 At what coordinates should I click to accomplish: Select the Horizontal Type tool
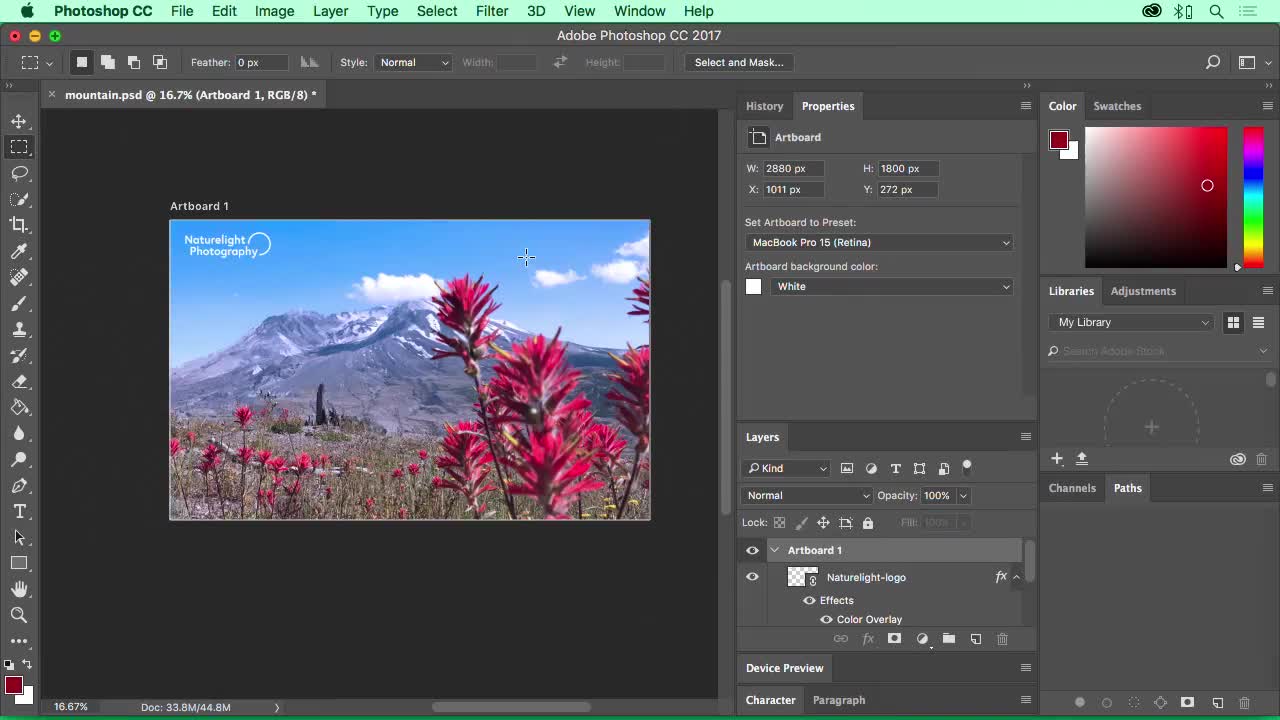pos(20,511)
